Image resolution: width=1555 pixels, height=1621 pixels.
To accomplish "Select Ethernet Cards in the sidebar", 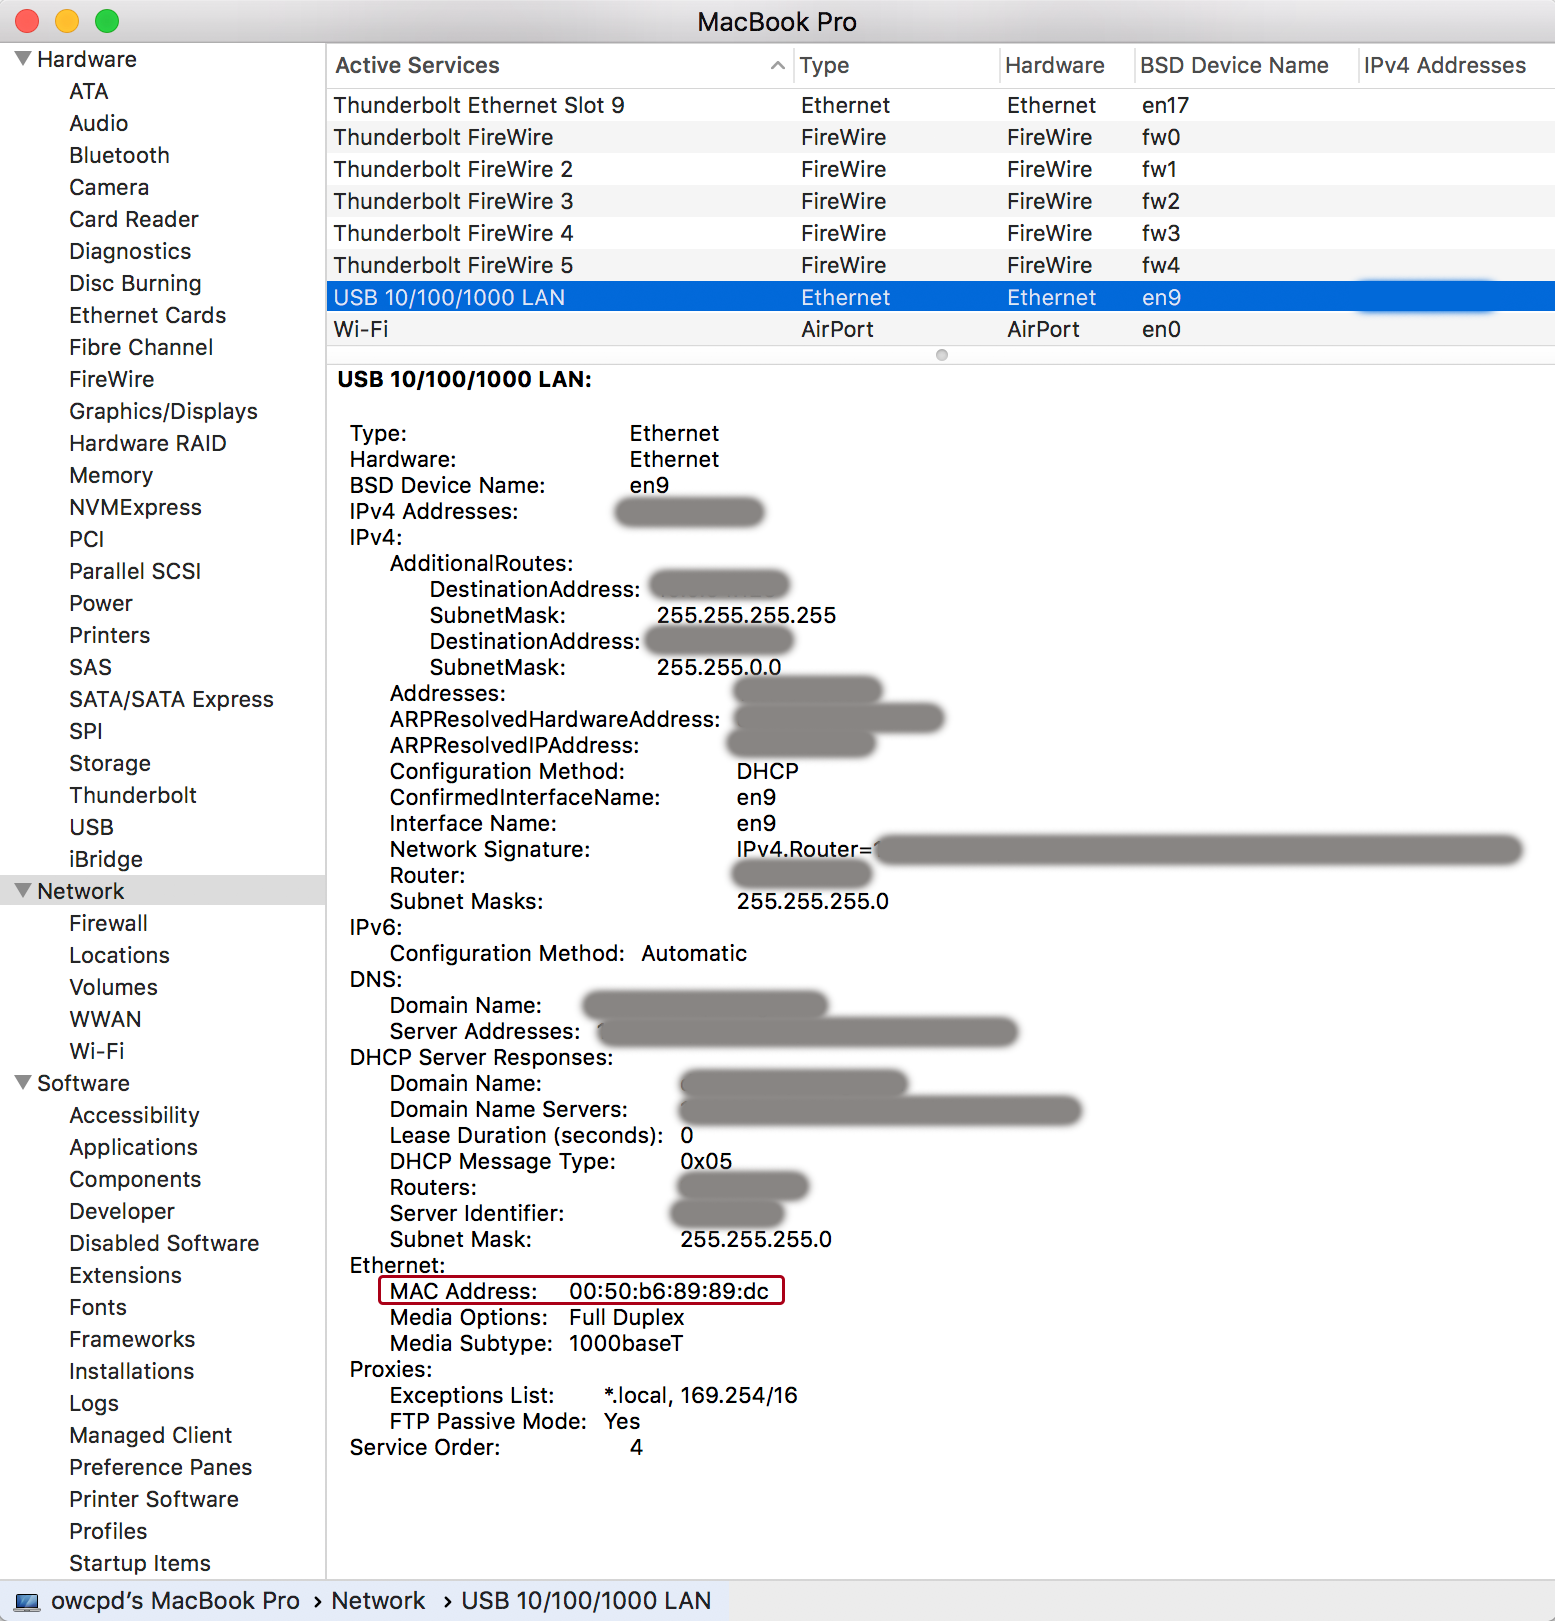I will [148, 315].
